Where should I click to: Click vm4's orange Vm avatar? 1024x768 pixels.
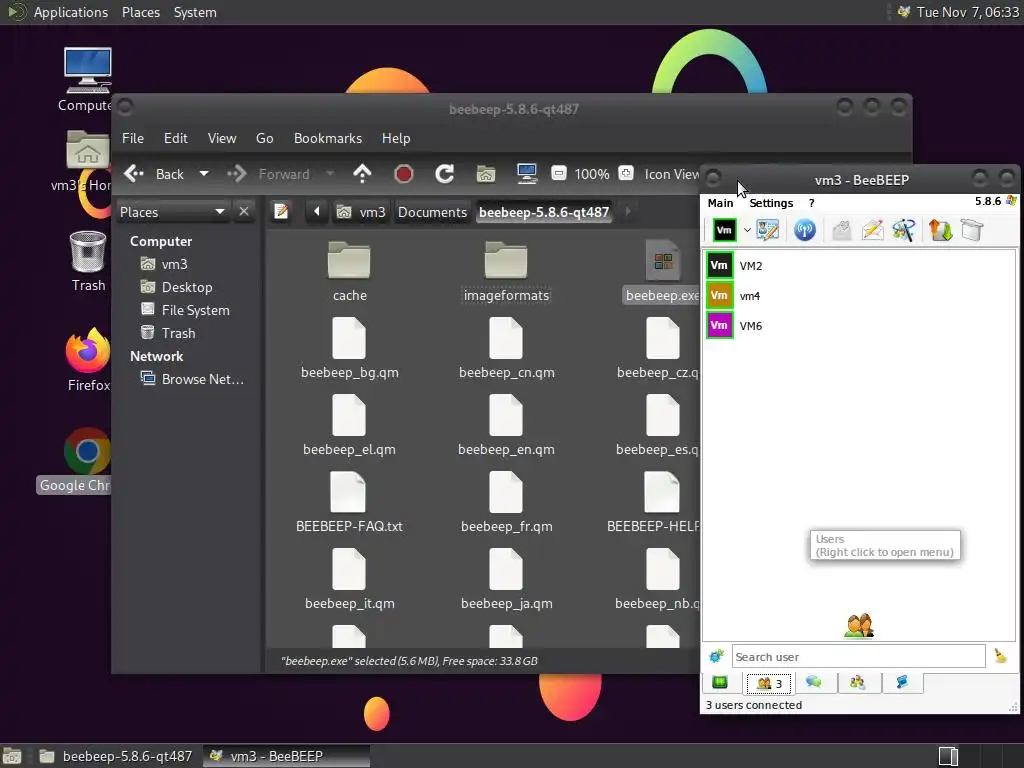point(720,295)
